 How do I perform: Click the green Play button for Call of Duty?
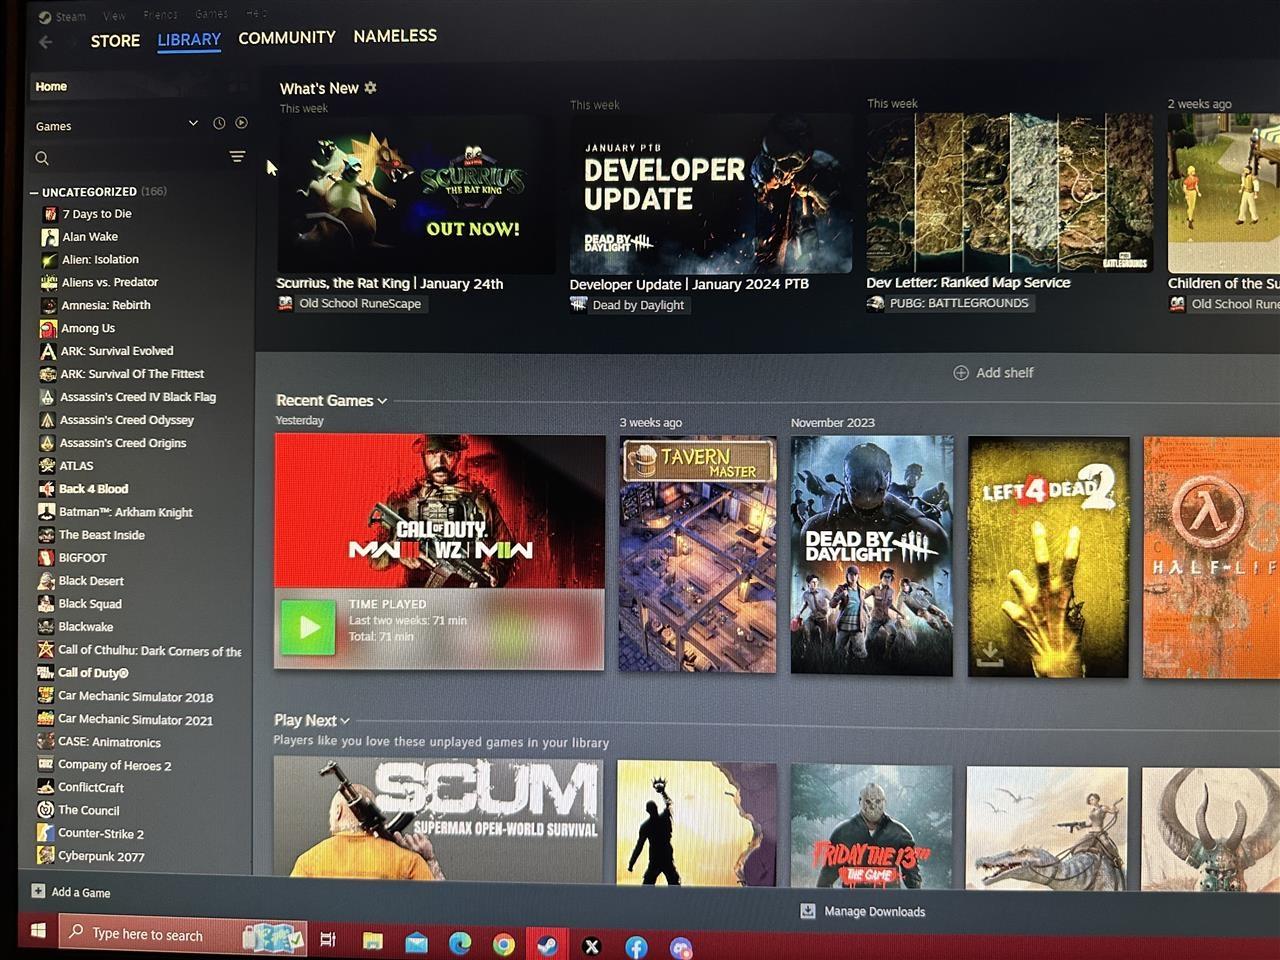pyautogui.click(x=308, y=628)
